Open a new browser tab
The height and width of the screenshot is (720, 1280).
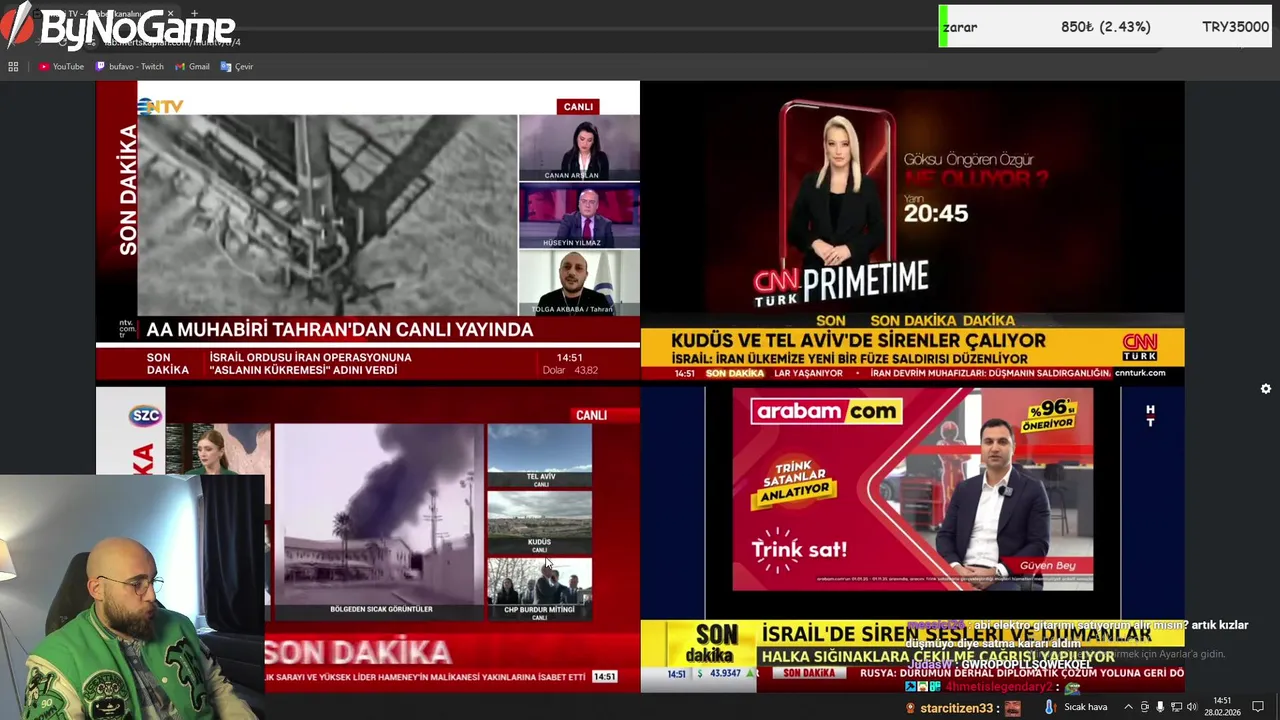(194, 14)
